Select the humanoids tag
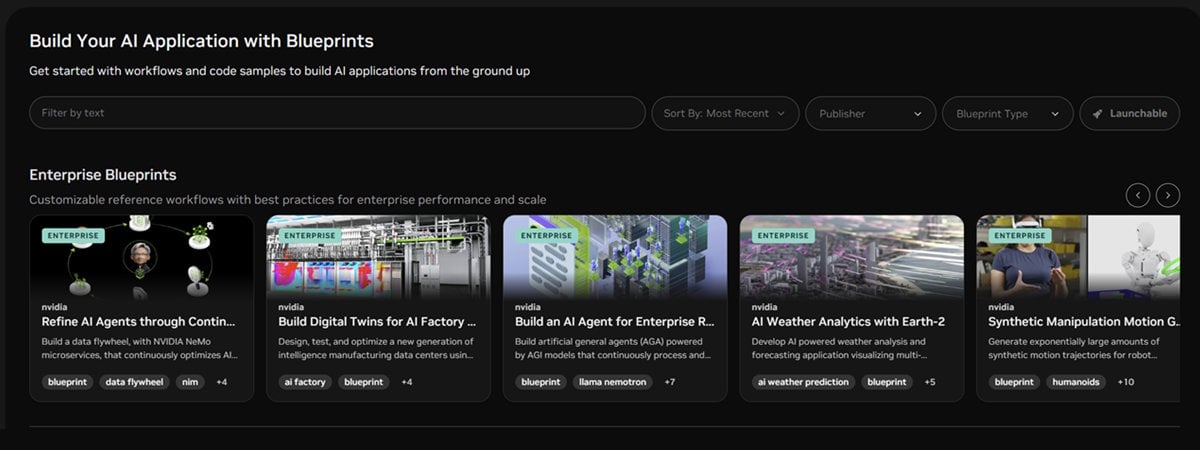 (1076, 382)
